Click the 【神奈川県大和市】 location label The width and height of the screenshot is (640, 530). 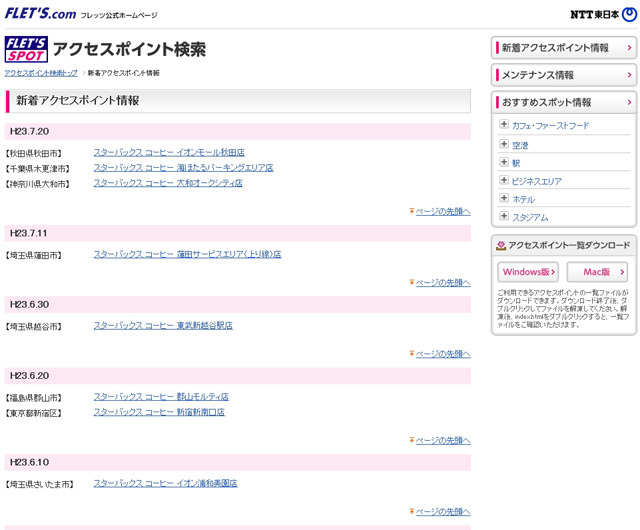(x=38, y=184)
